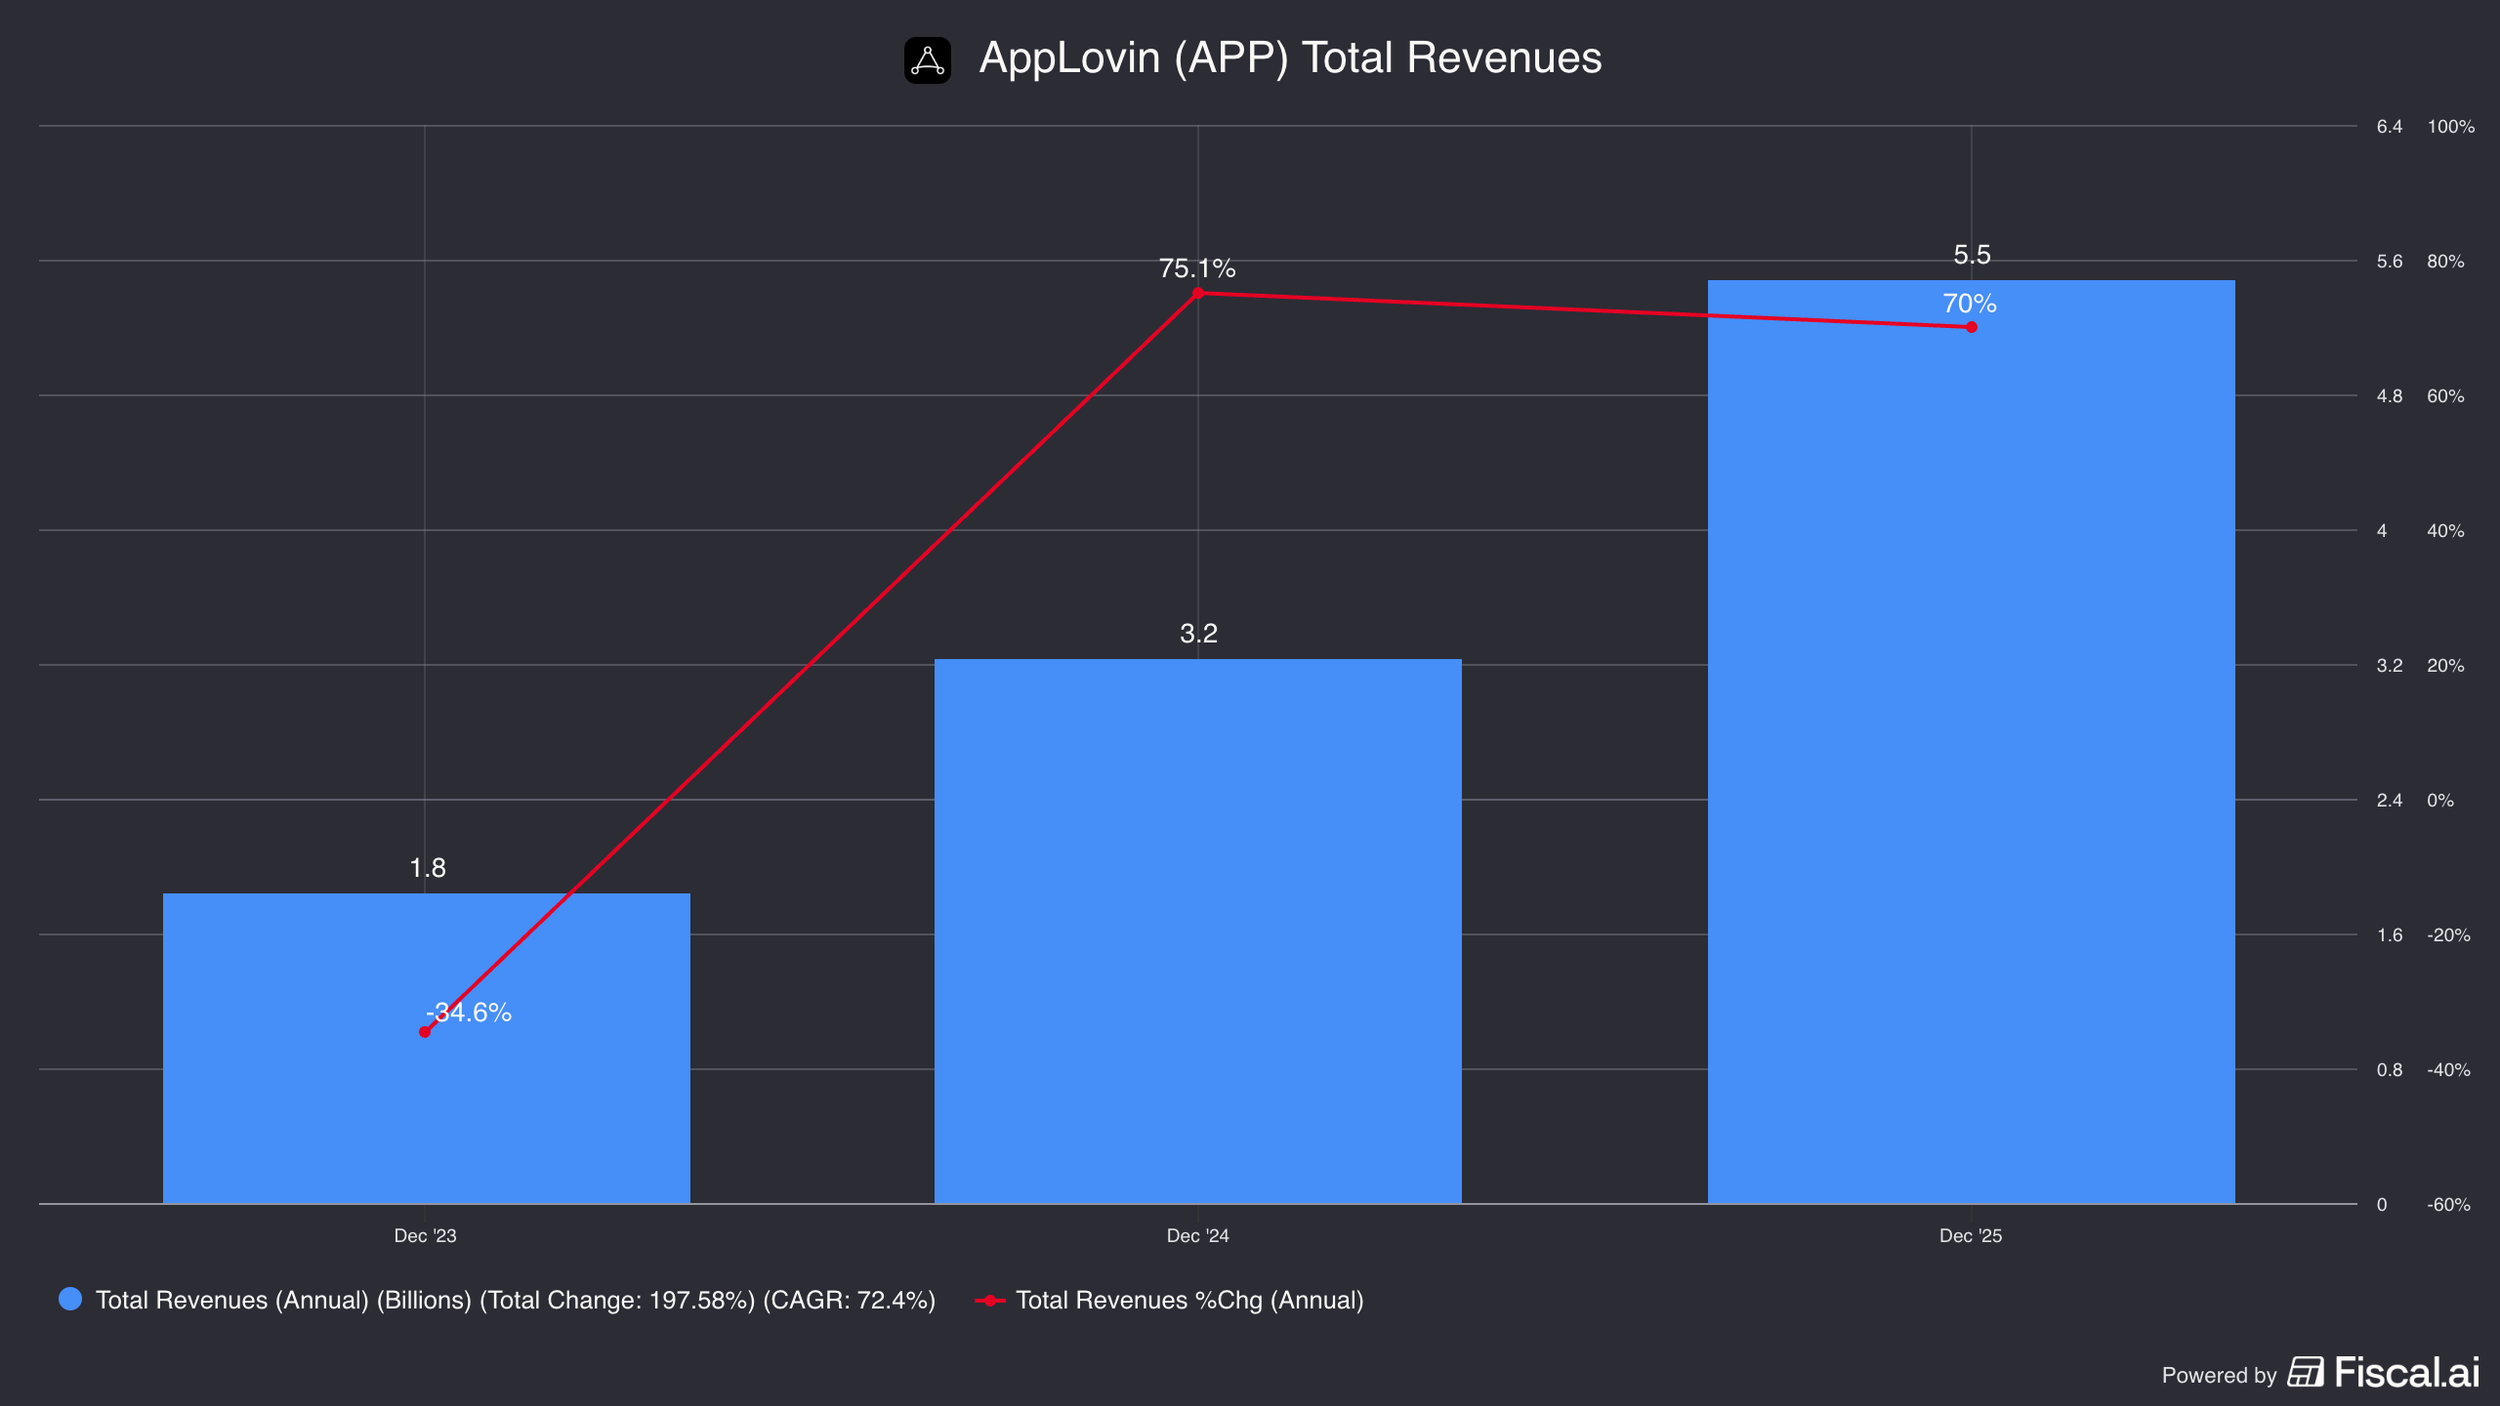The height and width of the screenshot is (1406, 2500).
Task: Click the Dec '25 revenue bar
Action: pyautogui.click(x=1971, y=741)
